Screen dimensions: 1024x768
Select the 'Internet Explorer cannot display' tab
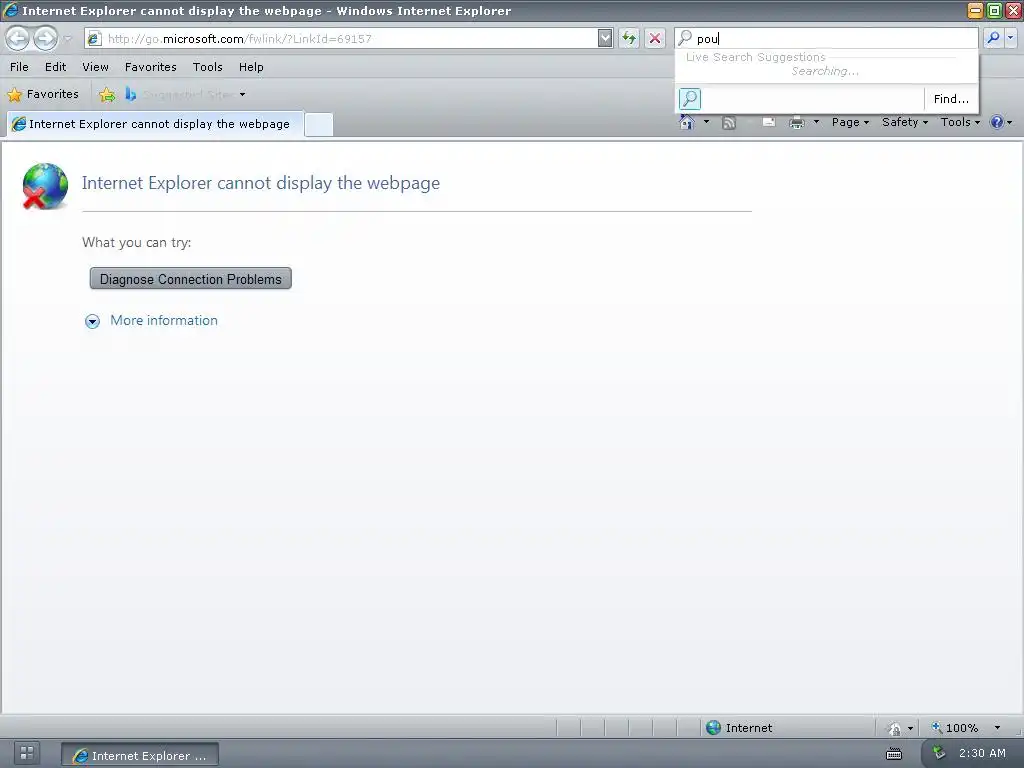[x=155, y=124]
